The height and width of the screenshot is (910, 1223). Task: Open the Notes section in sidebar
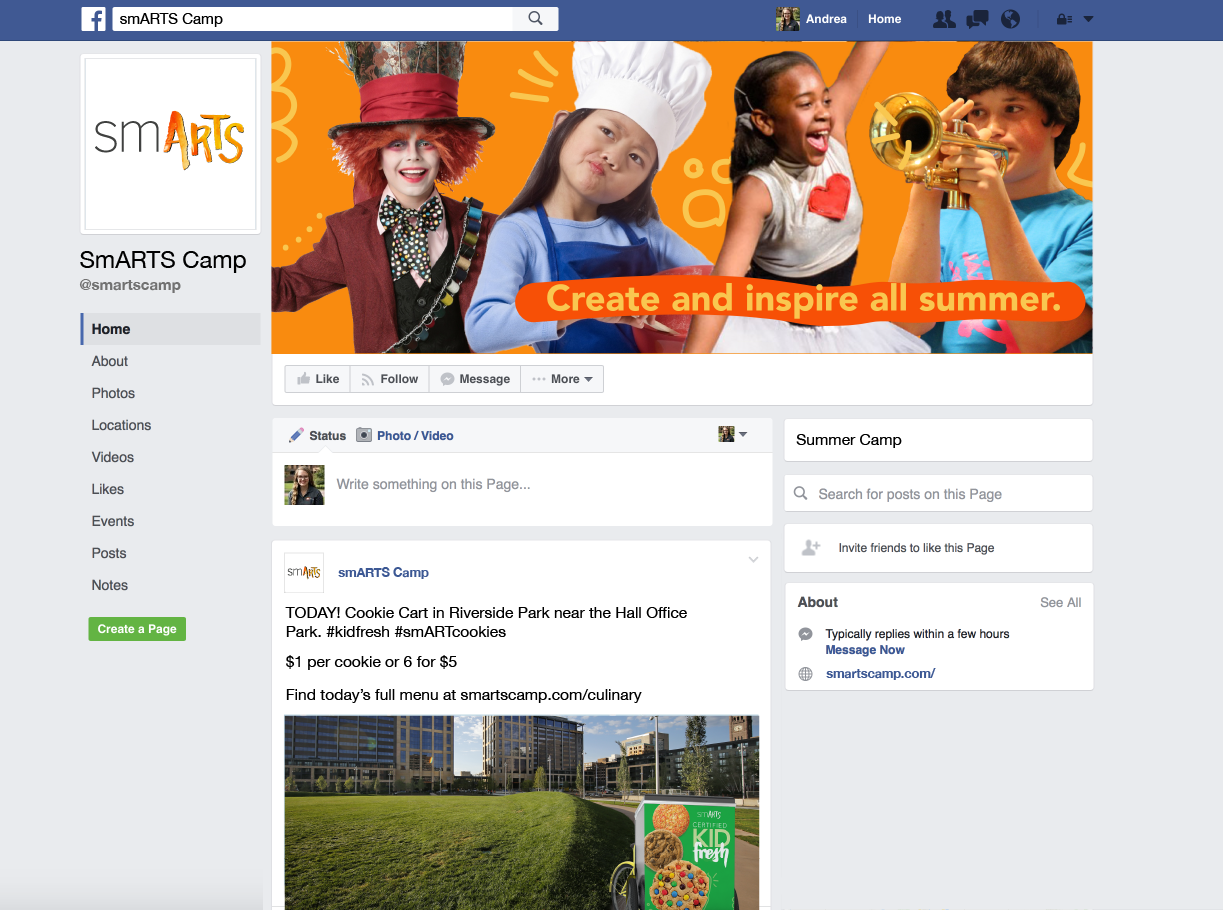(110, 585)
